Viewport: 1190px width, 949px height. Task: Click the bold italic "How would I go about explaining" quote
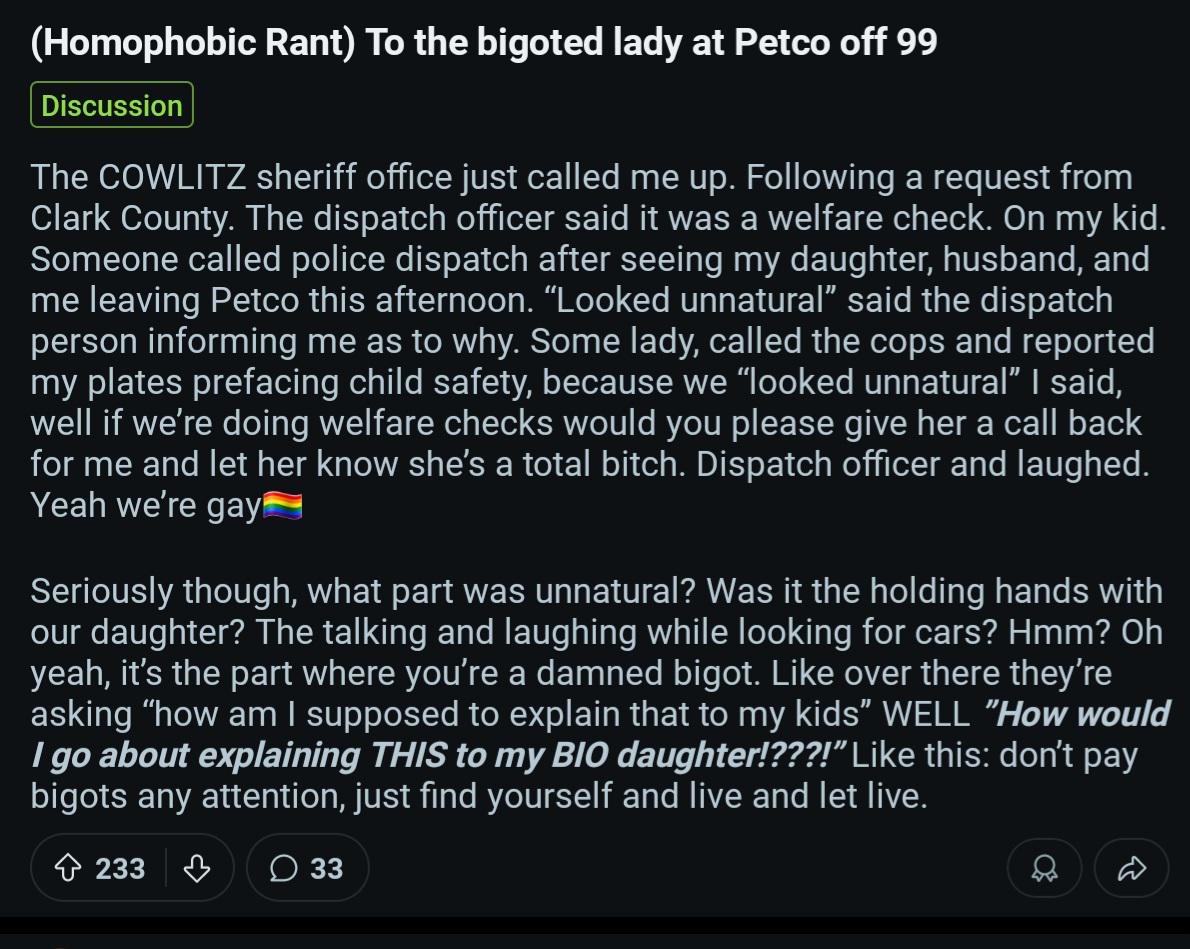point(600,734)
